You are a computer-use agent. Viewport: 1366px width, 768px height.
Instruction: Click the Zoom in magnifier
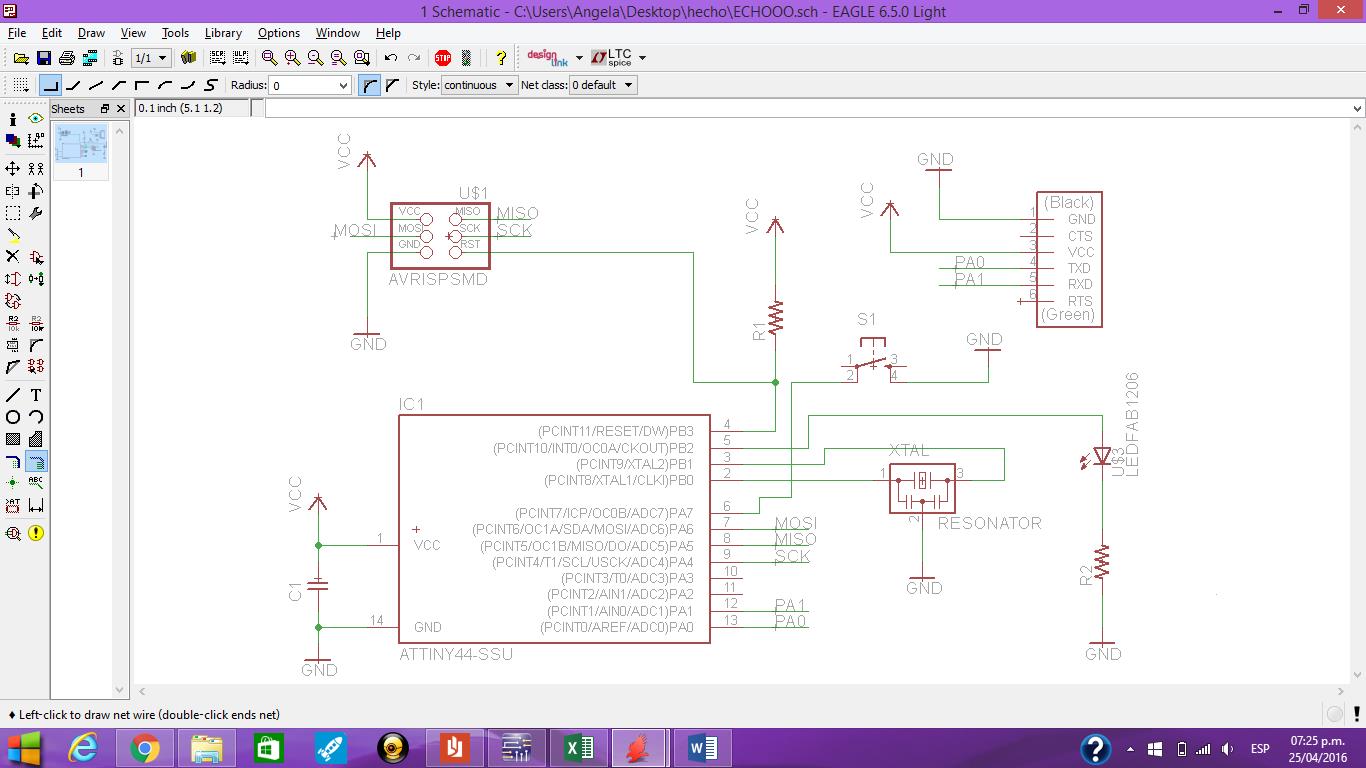click(x=292, y=58)
